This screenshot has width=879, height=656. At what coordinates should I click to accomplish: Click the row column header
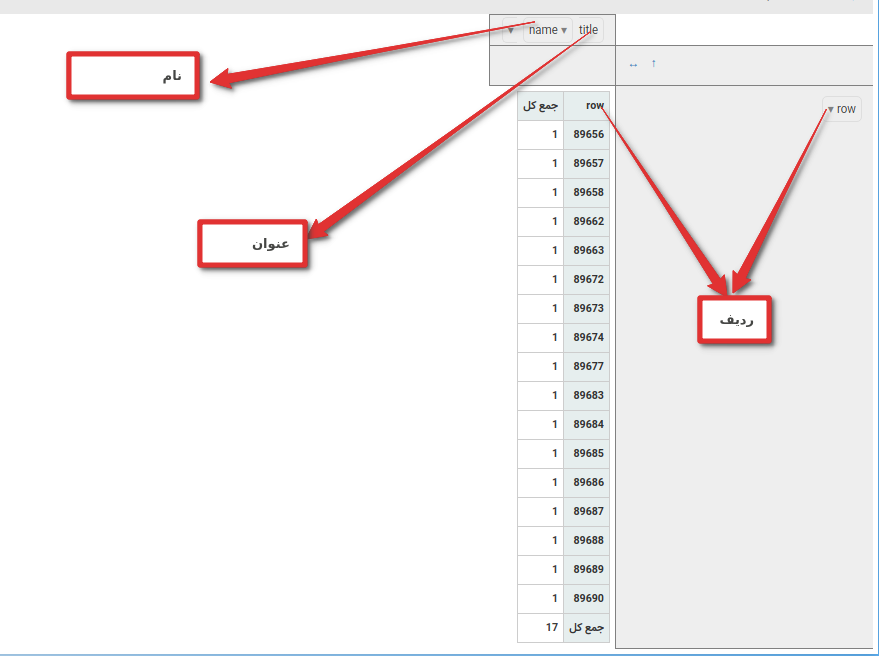click(x=586, y=105)
